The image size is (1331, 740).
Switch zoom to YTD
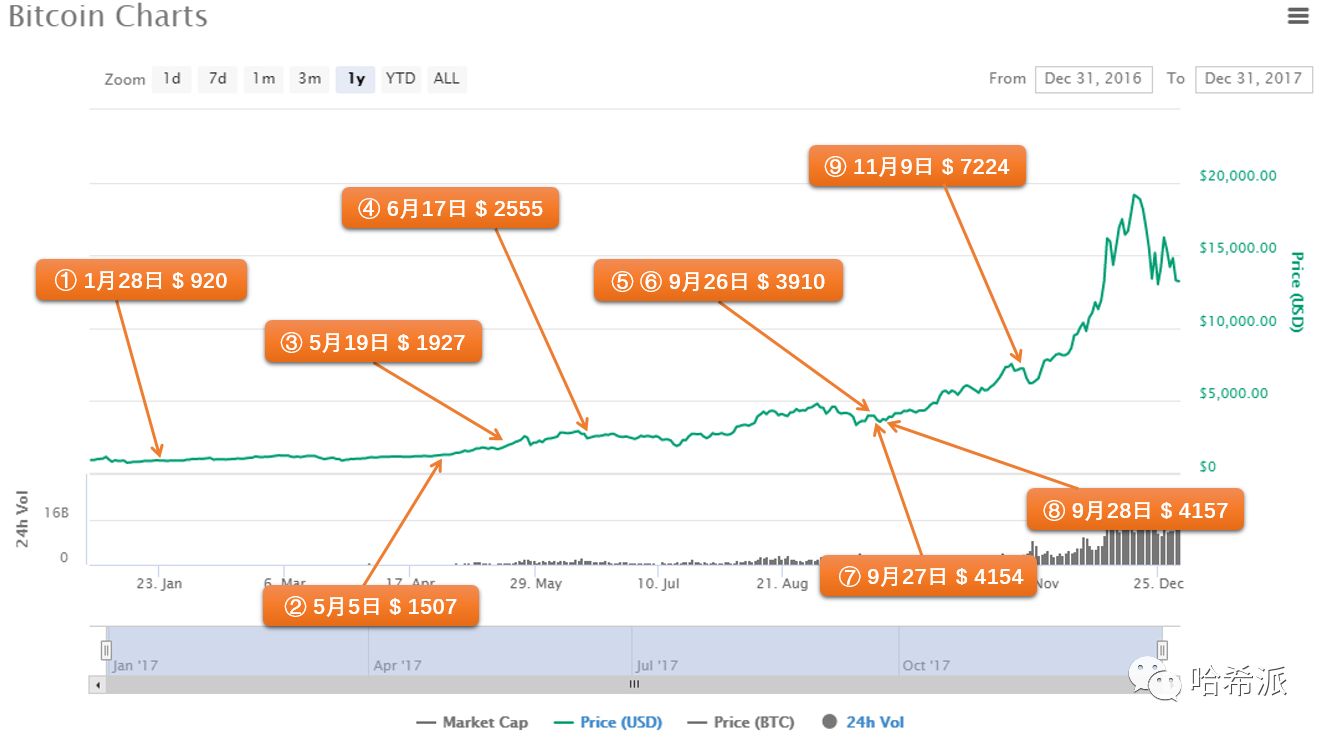(401, 79)
